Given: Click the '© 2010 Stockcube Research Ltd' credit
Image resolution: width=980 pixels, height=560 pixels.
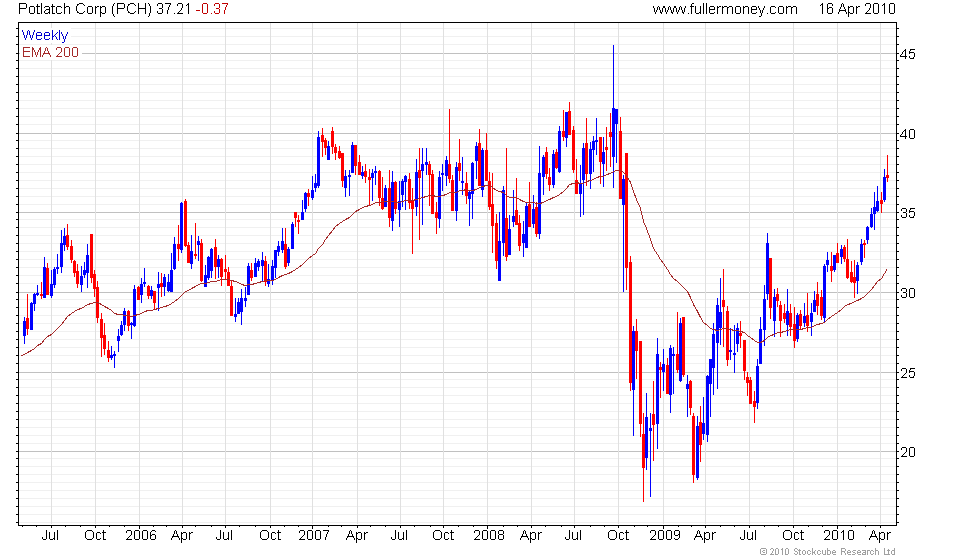Looking at the screenshot, I should pos(828,552).
